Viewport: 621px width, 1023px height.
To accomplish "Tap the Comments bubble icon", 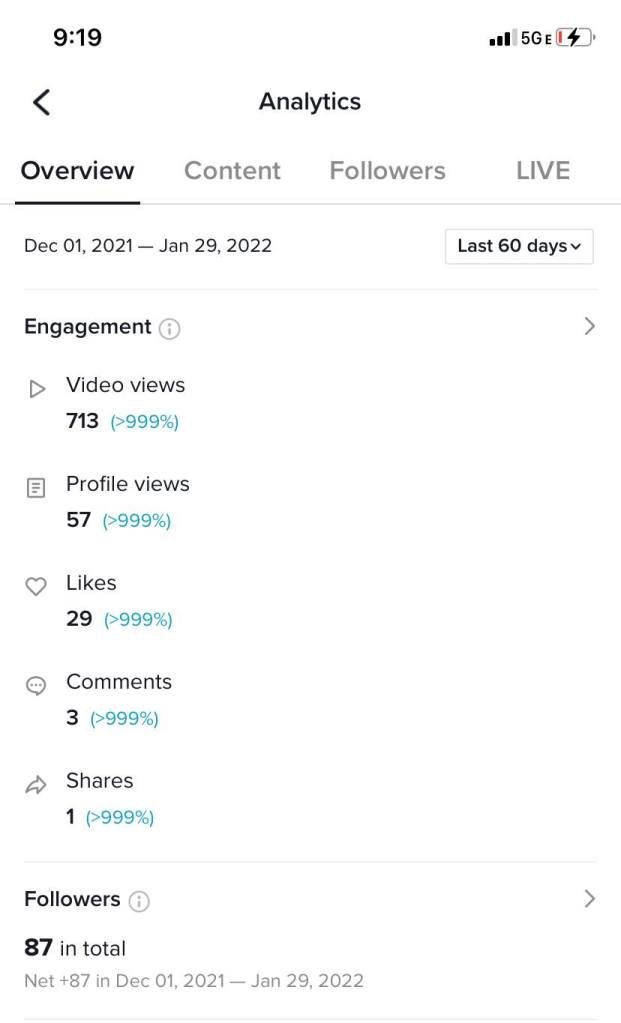I will click(x=36, y=686).
